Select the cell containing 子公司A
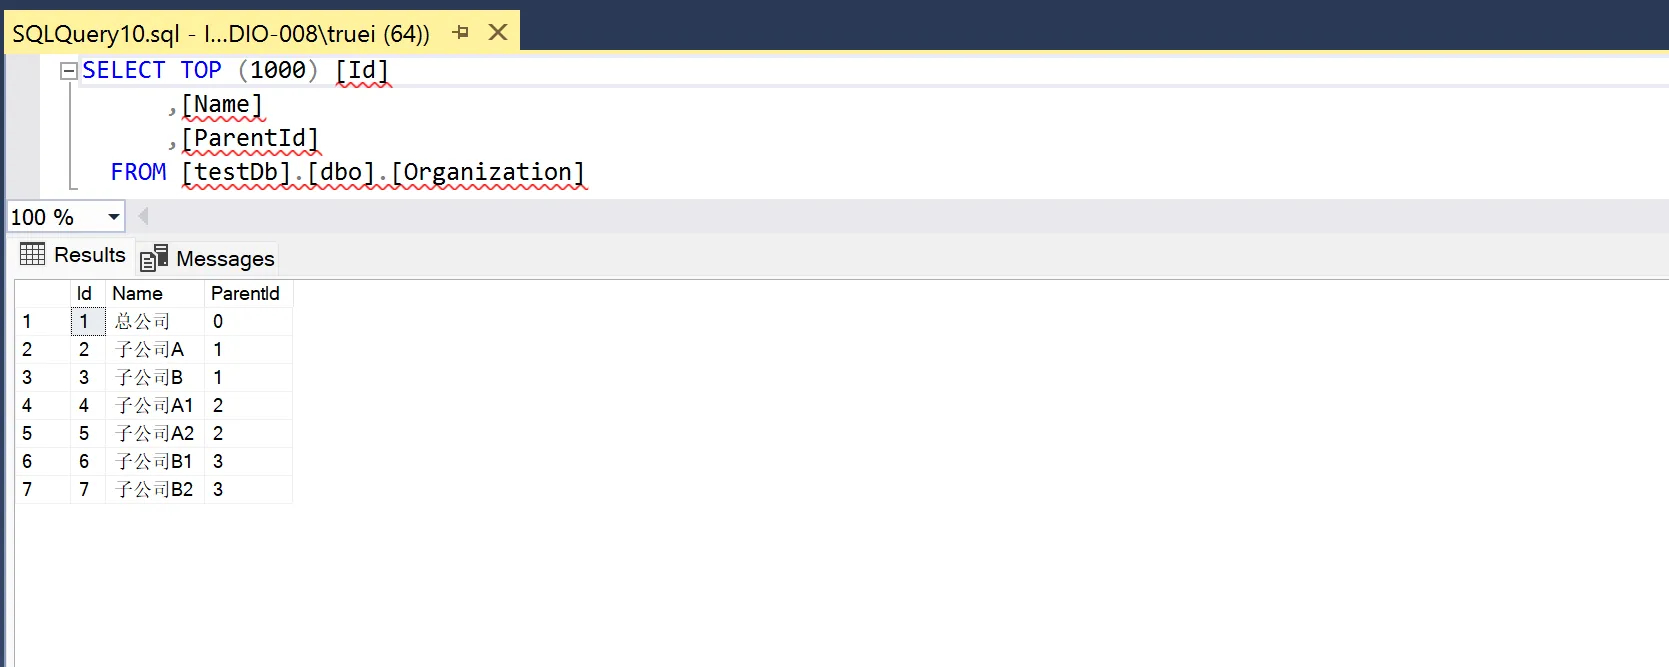The image size is (1669, 667). (155, 349)
